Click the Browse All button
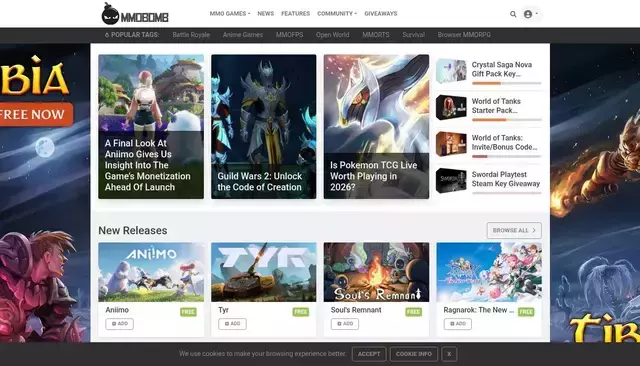This screenshot has height=366, width=640. click(x=514, y=231)
